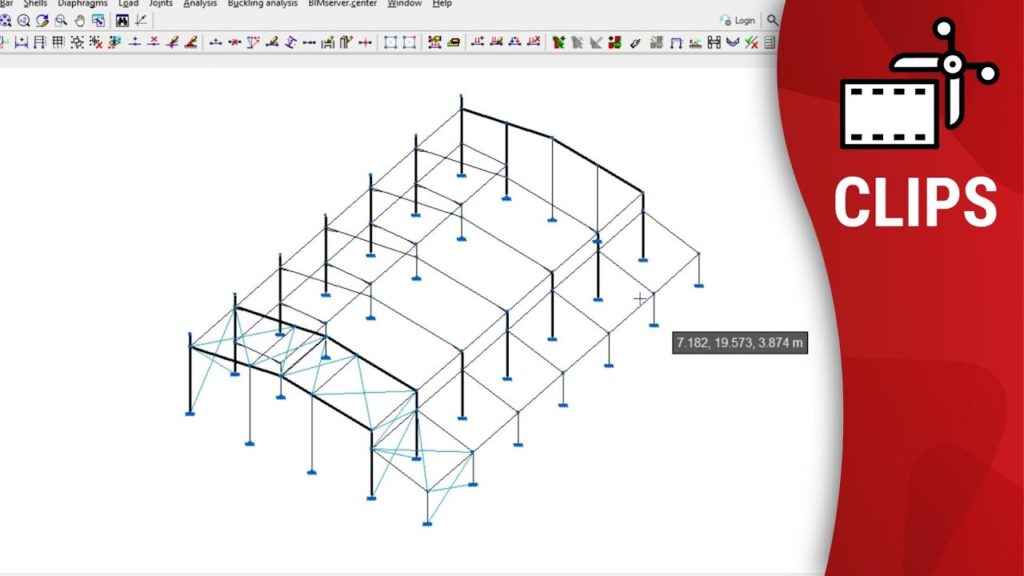Open the Buckling analysis menu
Screen dimensions: 1024x576
coord(262,4)
